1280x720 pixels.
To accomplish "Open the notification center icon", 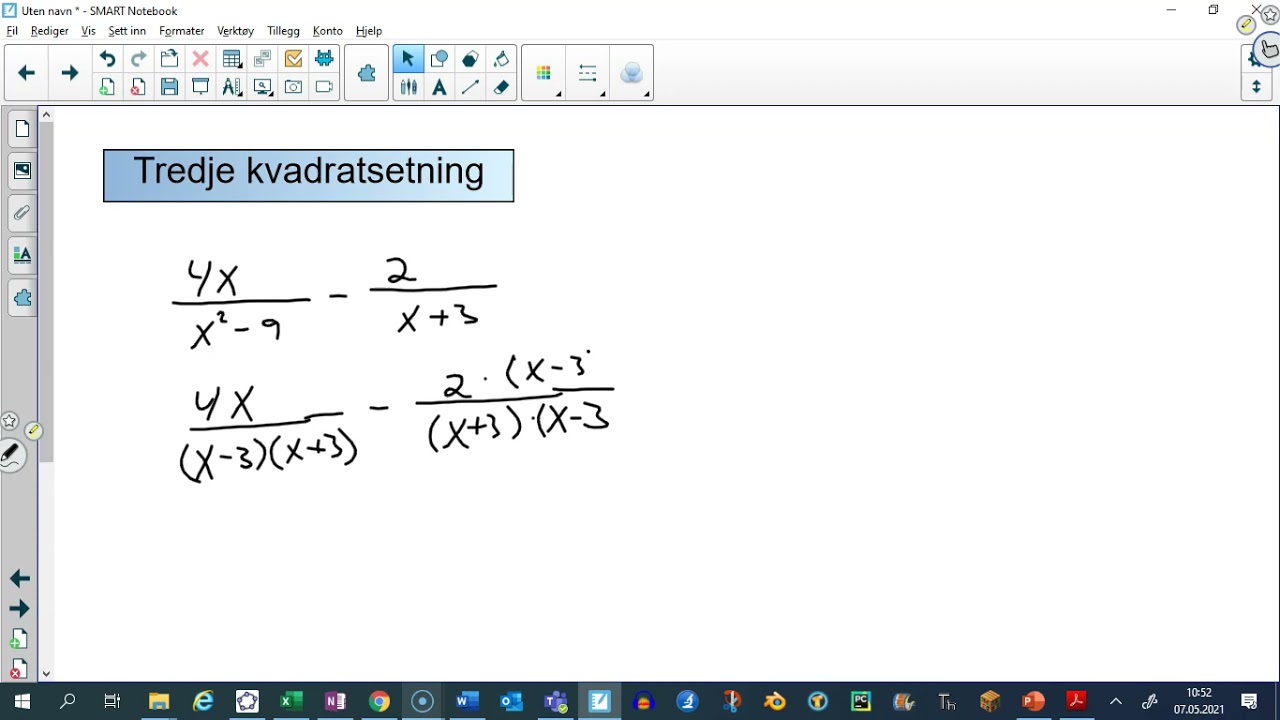I will (1249, 701).
